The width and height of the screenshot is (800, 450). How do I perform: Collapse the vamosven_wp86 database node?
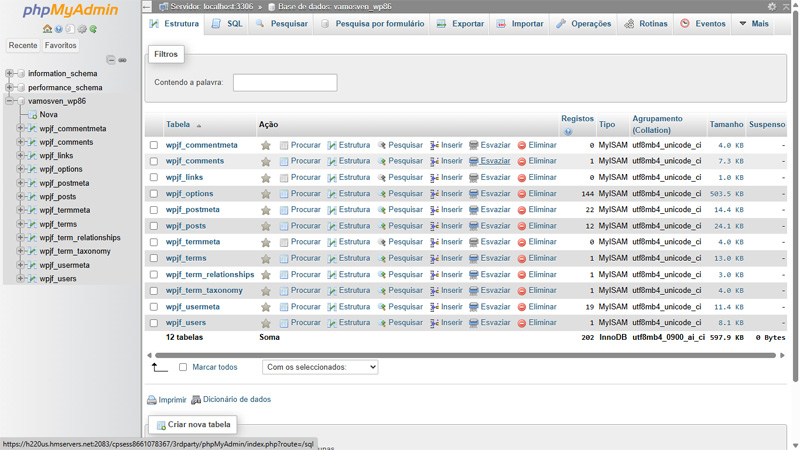click(9, 101)
